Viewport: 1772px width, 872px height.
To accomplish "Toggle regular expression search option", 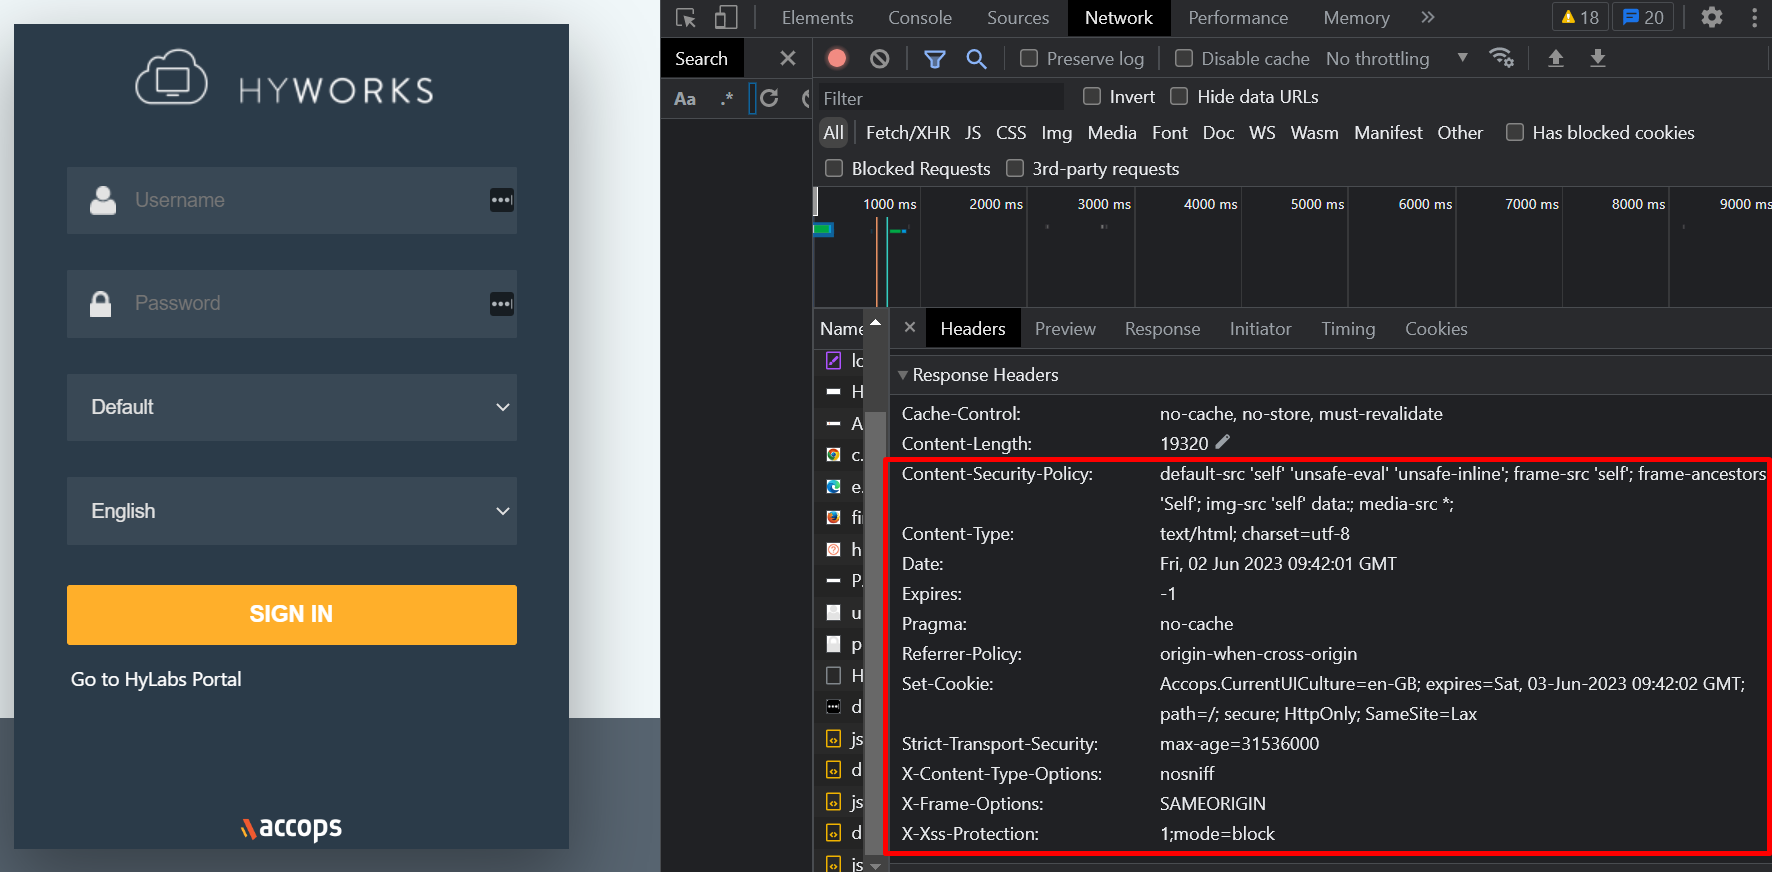I will 726,98.
